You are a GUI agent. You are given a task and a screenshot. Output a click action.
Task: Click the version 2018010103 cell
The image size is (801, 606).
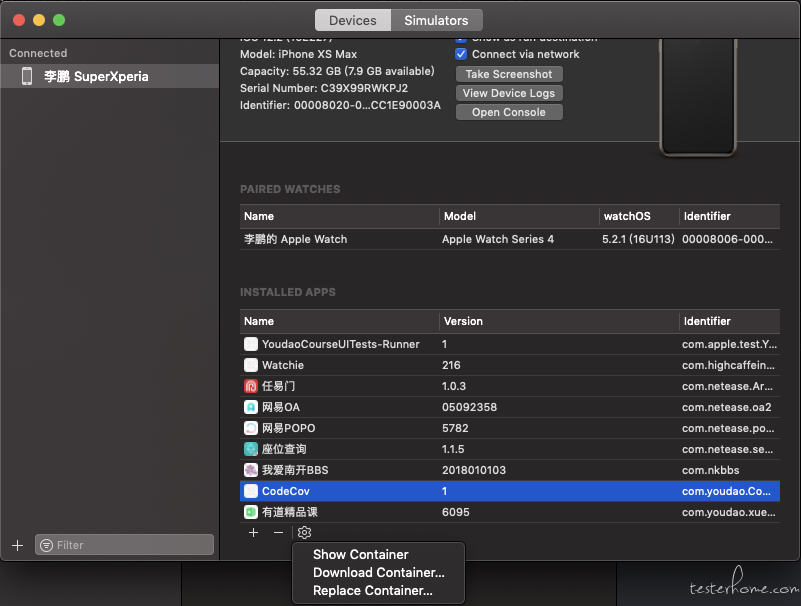(474, 470)
